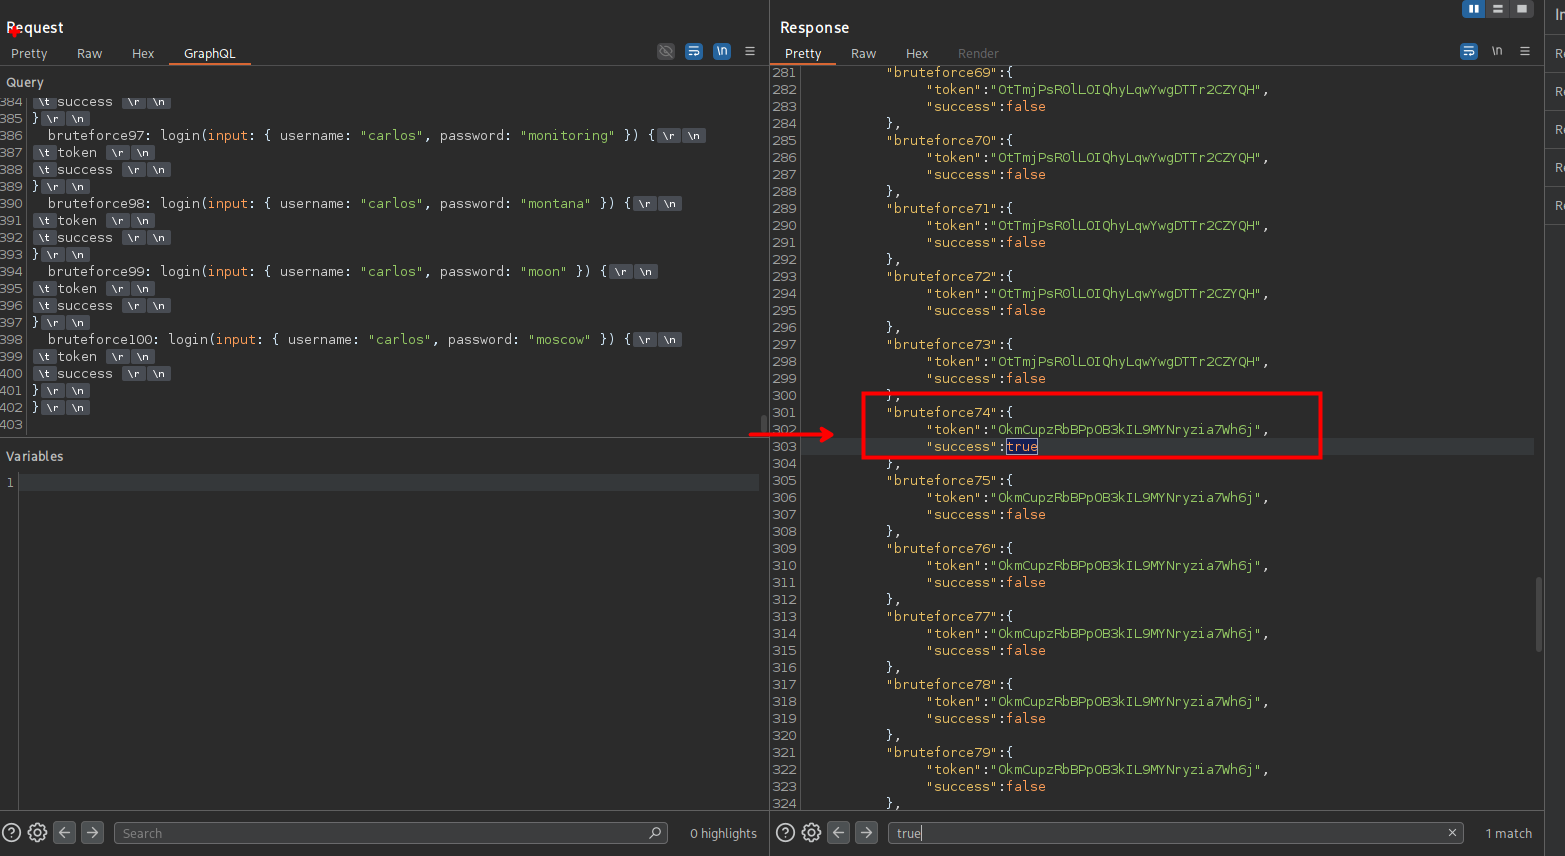This screenshot has width=1565, height=856.
Task: Toggle hidden characters eye icon in Request
Action: coord(666,51)
